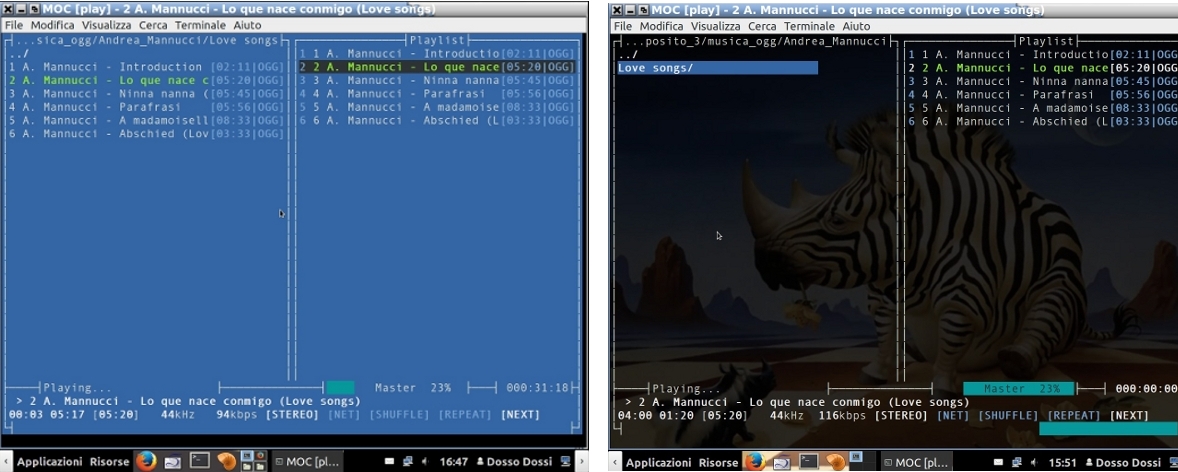This screenshot has width=1178, height=472.
Task: Click the mail envelope tray icon, right taskbar
Action: [x=998, y=461]
